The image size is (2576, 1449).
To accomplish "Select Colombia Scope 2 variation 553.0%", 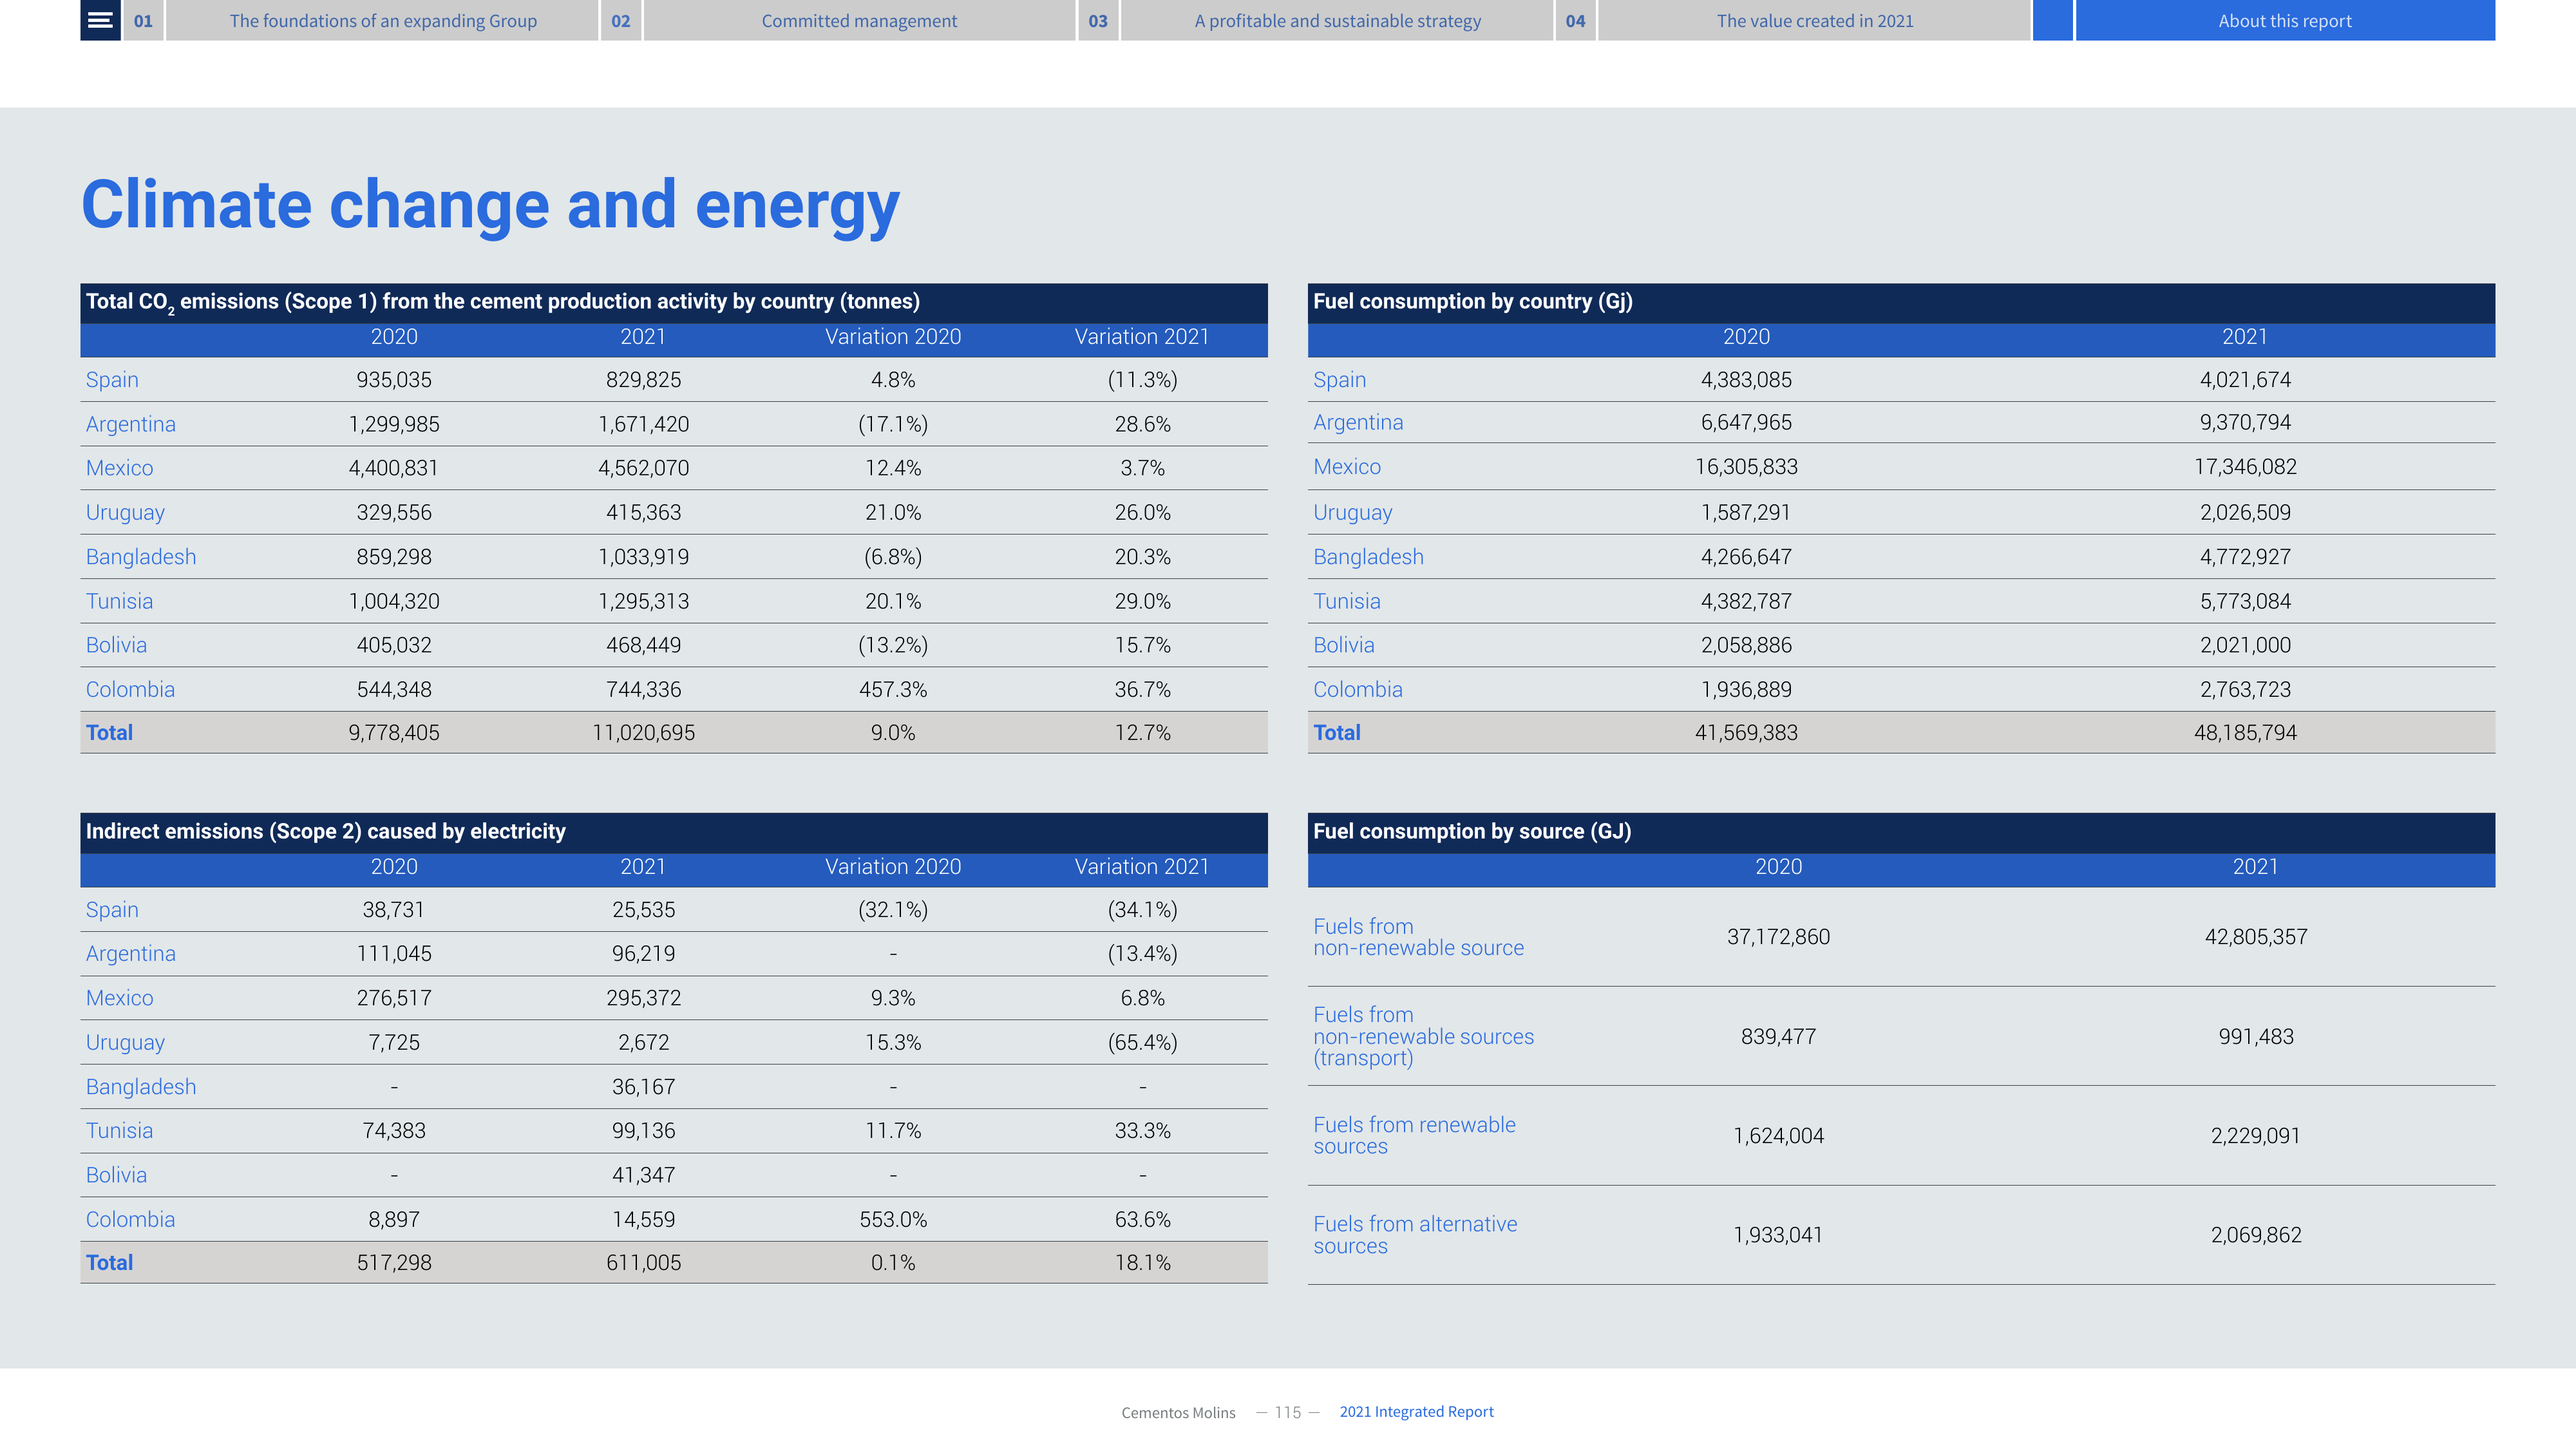I will (893, 1220).
